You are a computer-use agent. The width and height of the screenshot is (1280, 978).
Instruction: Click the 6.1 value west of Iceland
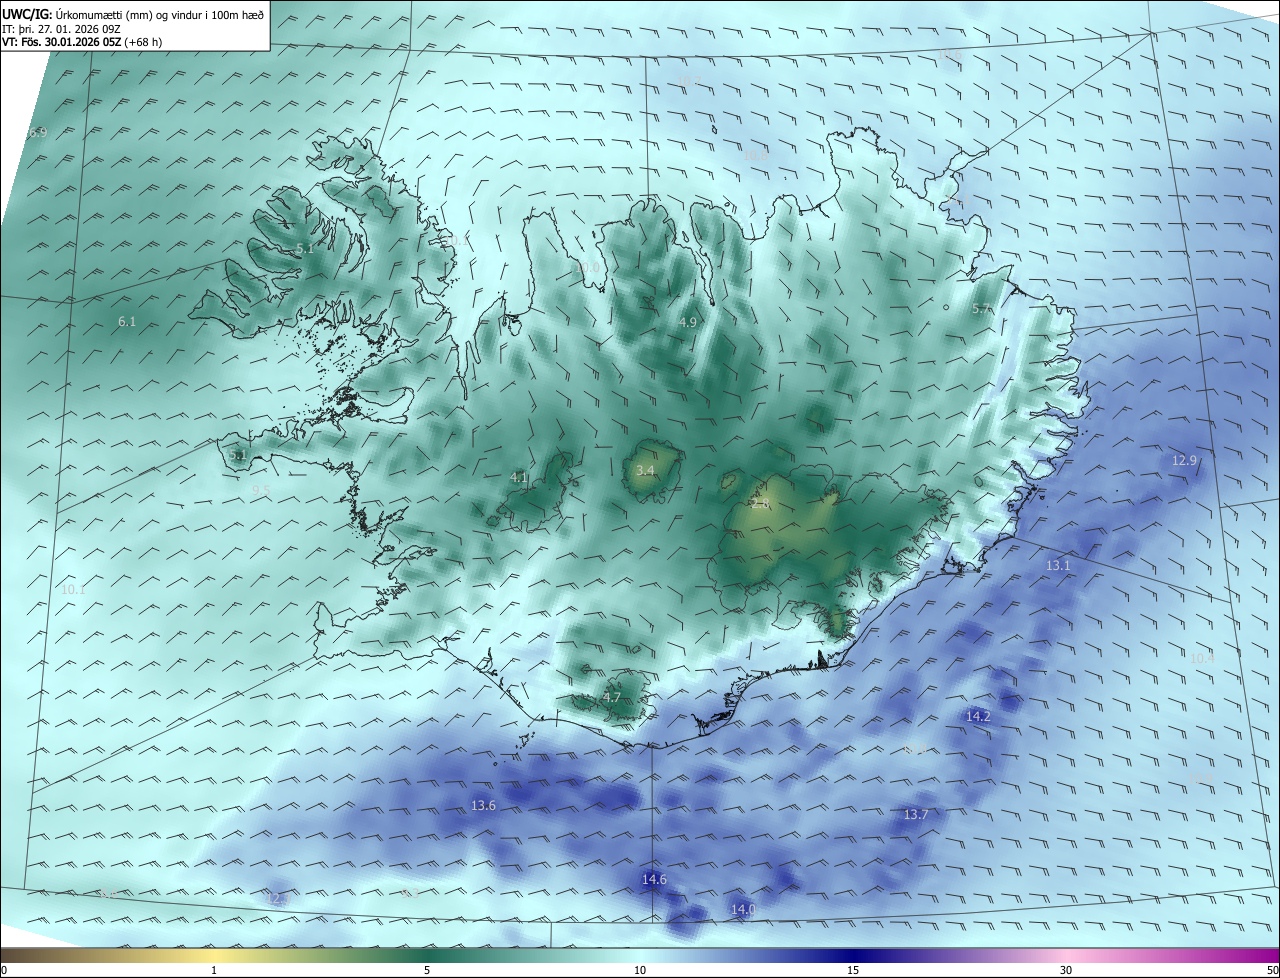pos(127,321)
